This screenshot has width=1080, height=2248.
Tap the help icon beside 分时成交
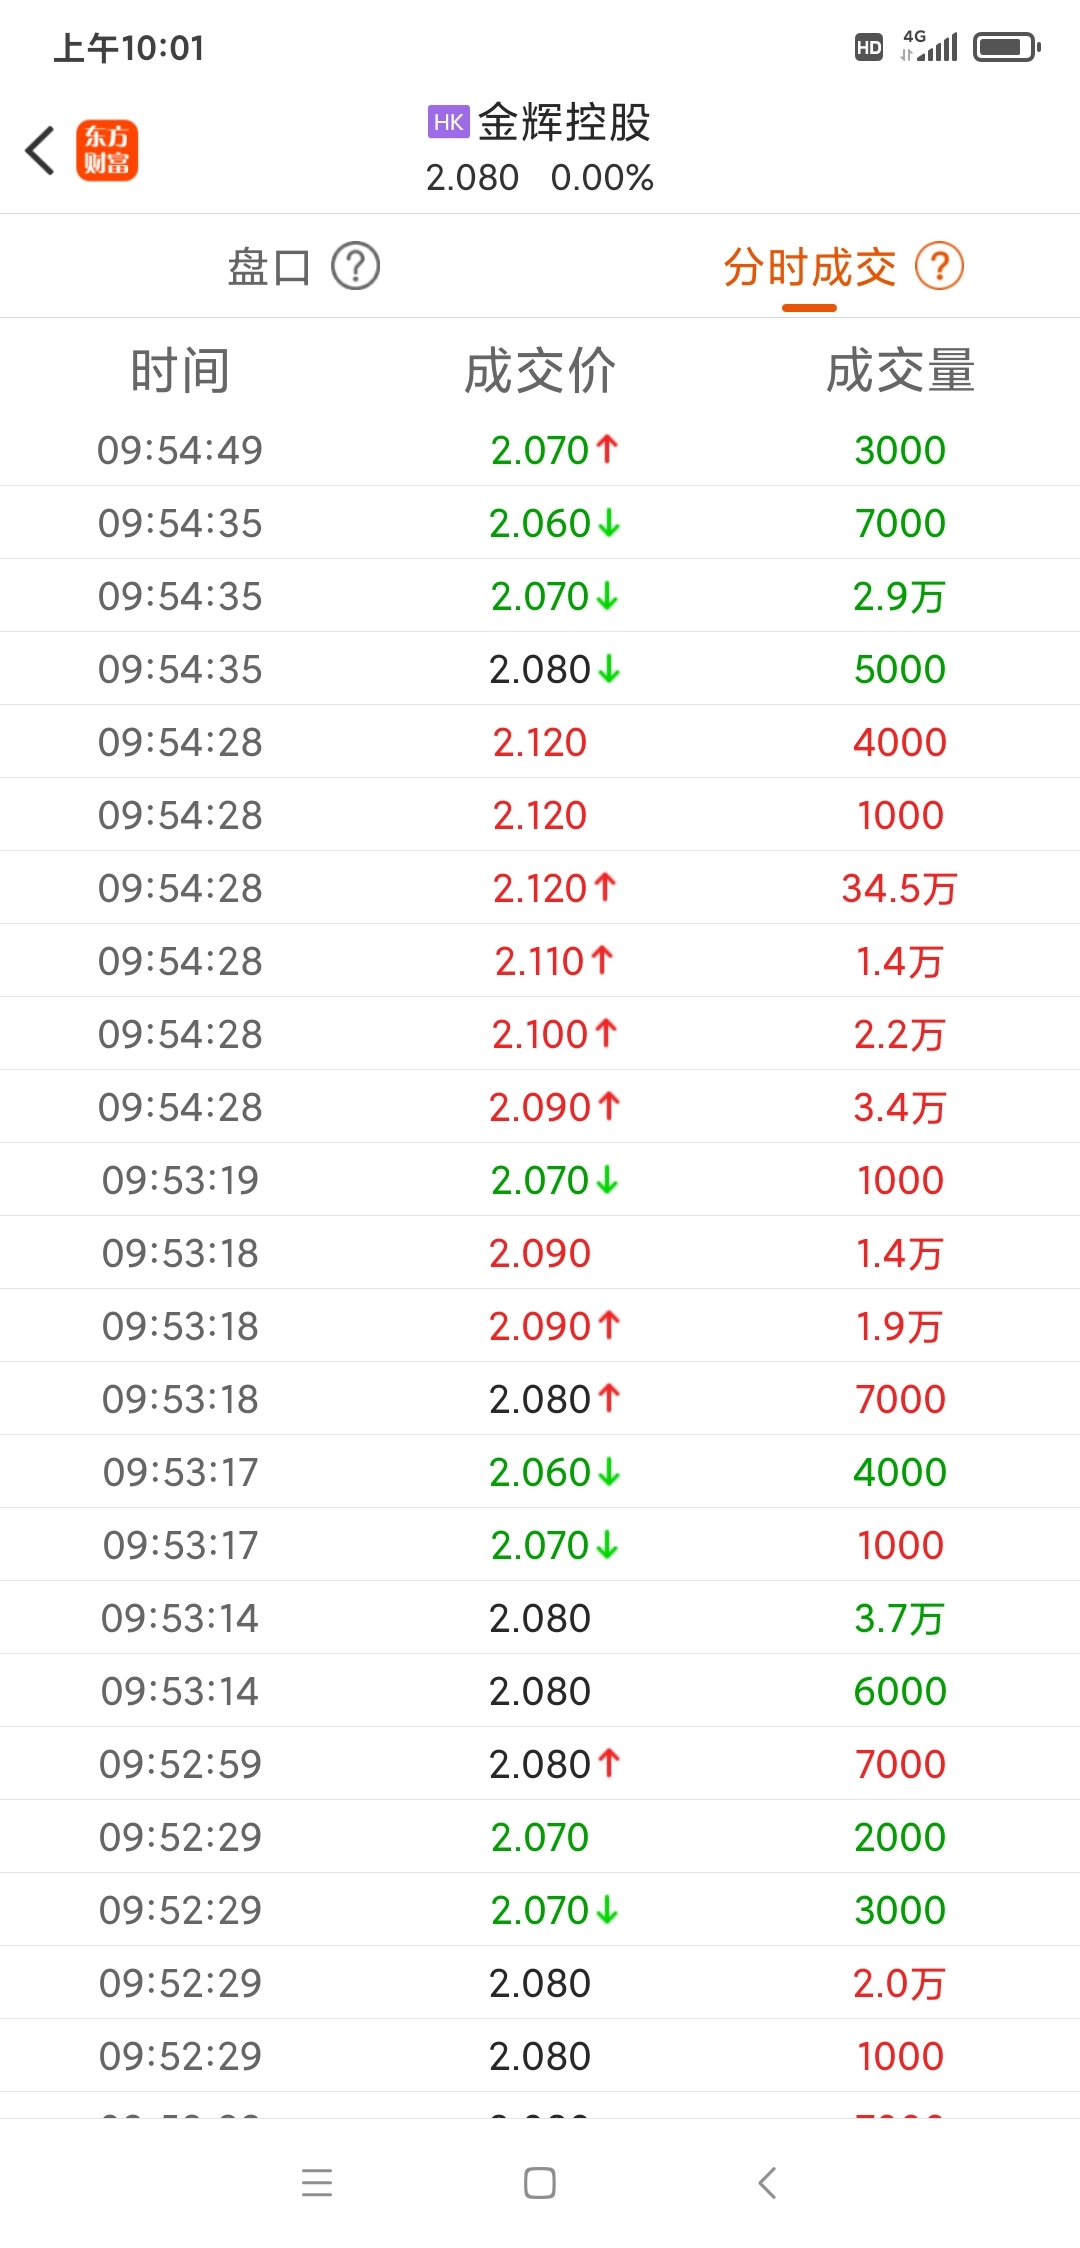(940, 267)
